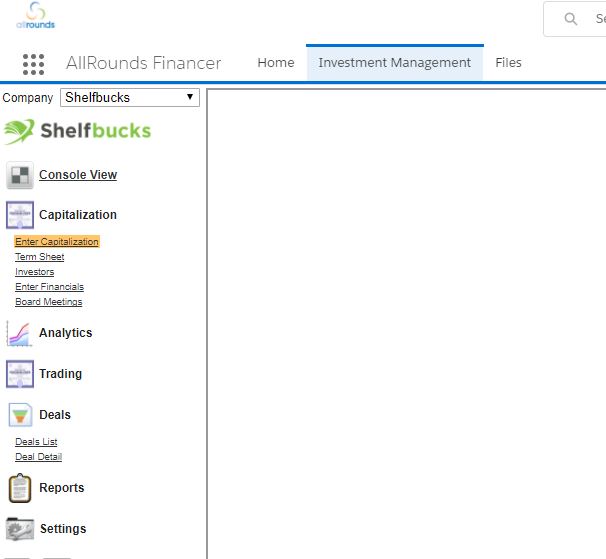This screenshot has height=559, width=606.
Task: Click the Trading section icon
Action: coord(20,374)
